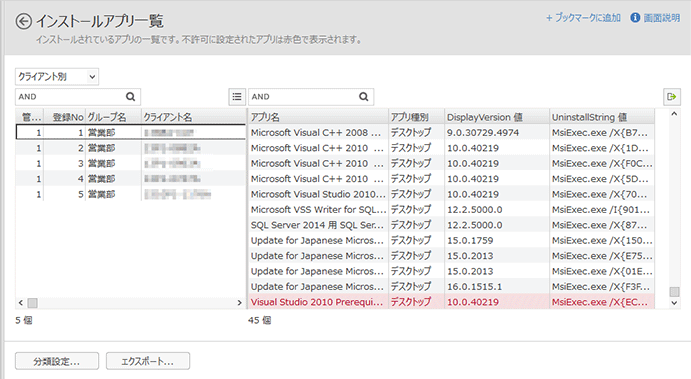Focus the app list AND search field
This screenshot has width=691, height=379.
coord(311,97)
